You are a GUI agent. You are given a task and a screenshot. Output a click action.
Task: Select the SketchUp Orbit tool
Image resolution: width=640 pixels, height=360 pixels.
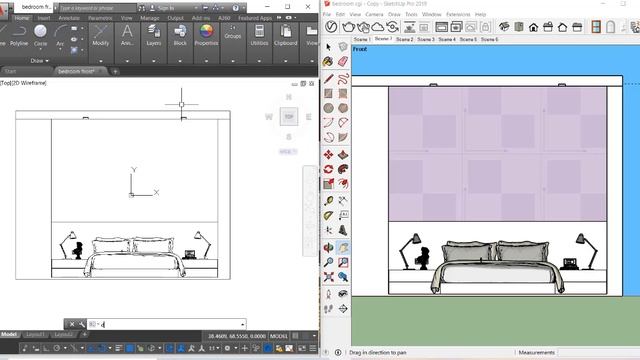click(328, 247)
